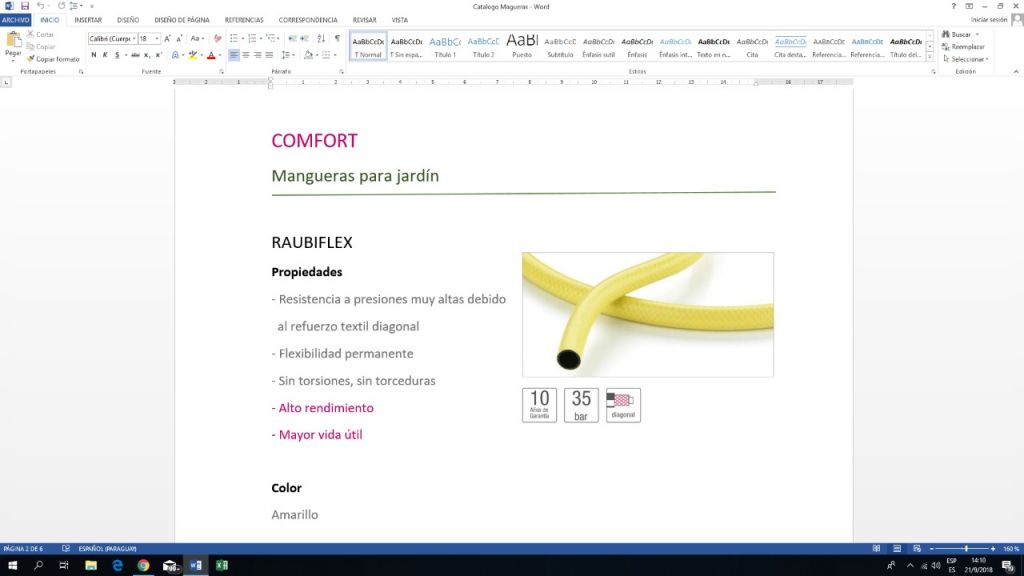Viewport: 1024px width, 576px height.
Task: Apply the Título 2 style
Action: click(x=483, y=46)
